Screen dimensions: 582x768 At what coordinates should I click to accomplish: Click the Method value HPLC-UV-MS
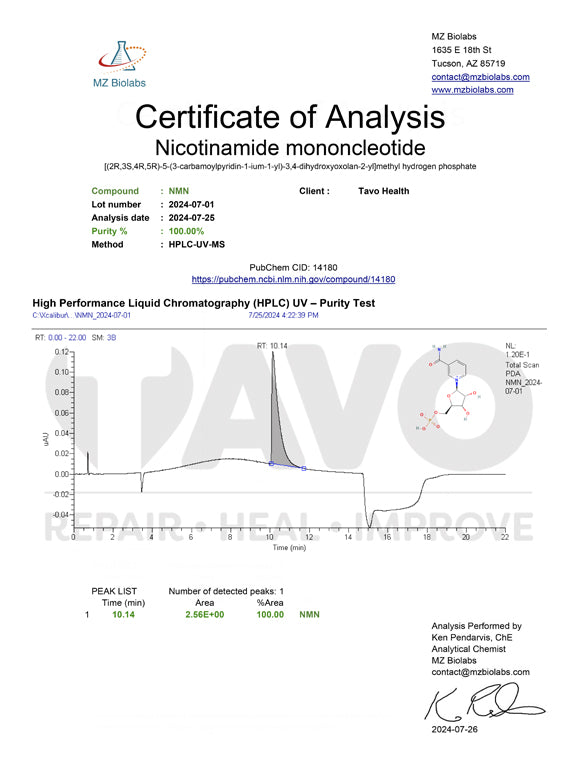tap(196, 244)
